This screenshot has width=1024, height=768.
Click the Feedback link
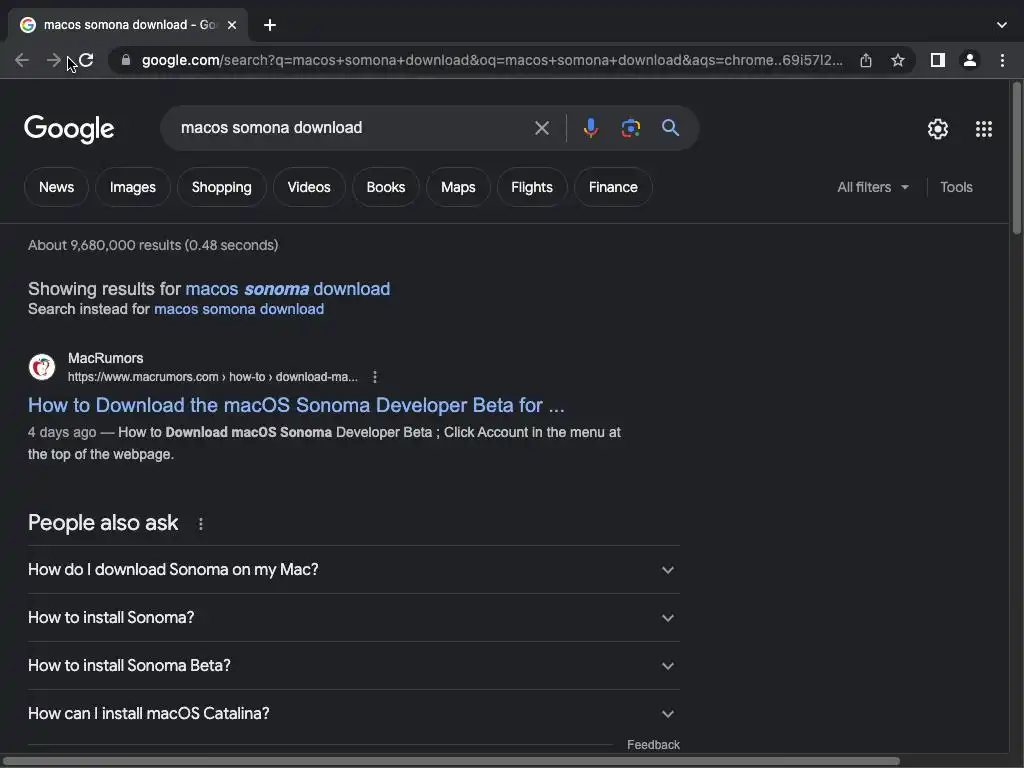pyautogui.click(x=653, y=745)
